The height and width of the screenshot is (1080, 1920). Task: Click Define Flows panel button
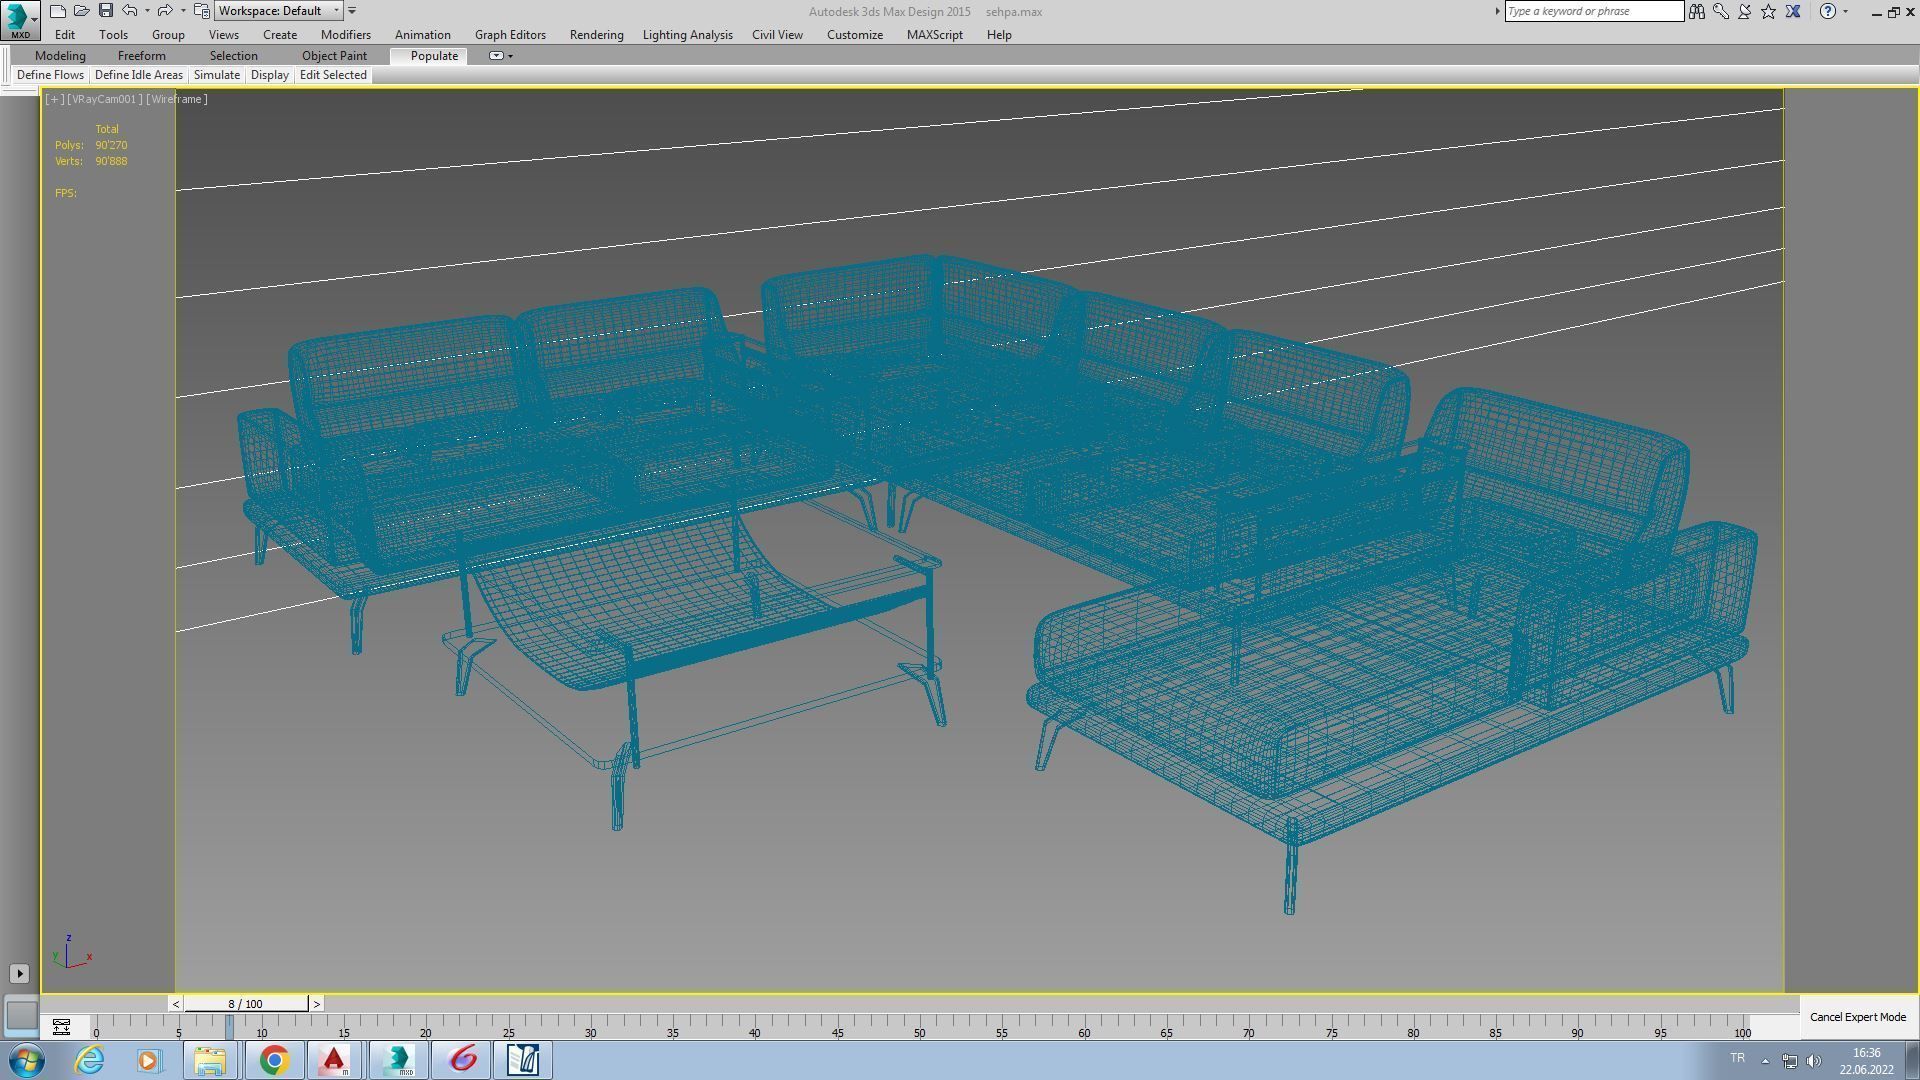(x=50, y=75)
